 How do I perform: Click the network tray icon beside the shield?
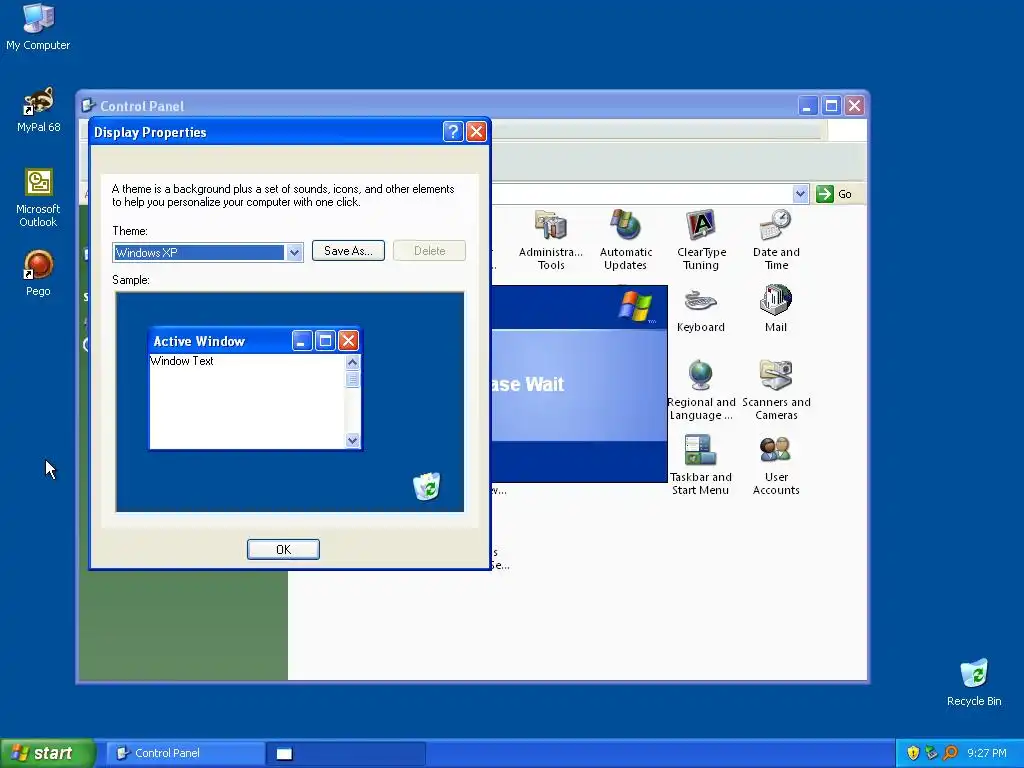coord(931,753)
